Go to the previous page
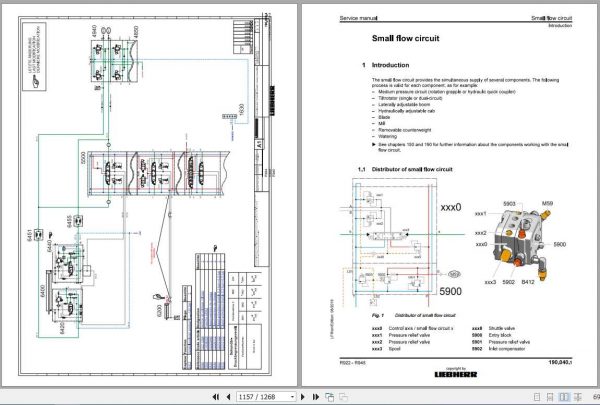 click(228, 397)
